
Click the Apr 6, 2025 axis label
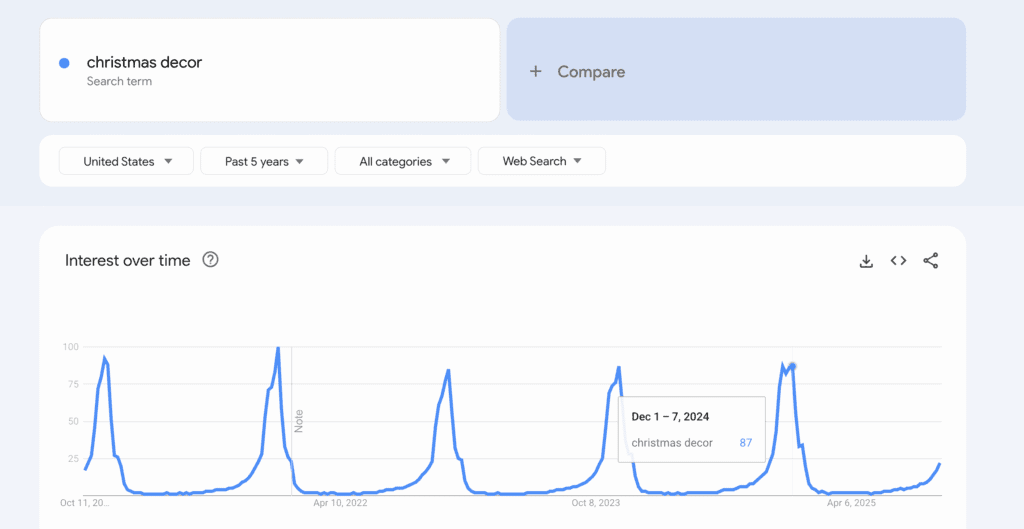[851, 503]
